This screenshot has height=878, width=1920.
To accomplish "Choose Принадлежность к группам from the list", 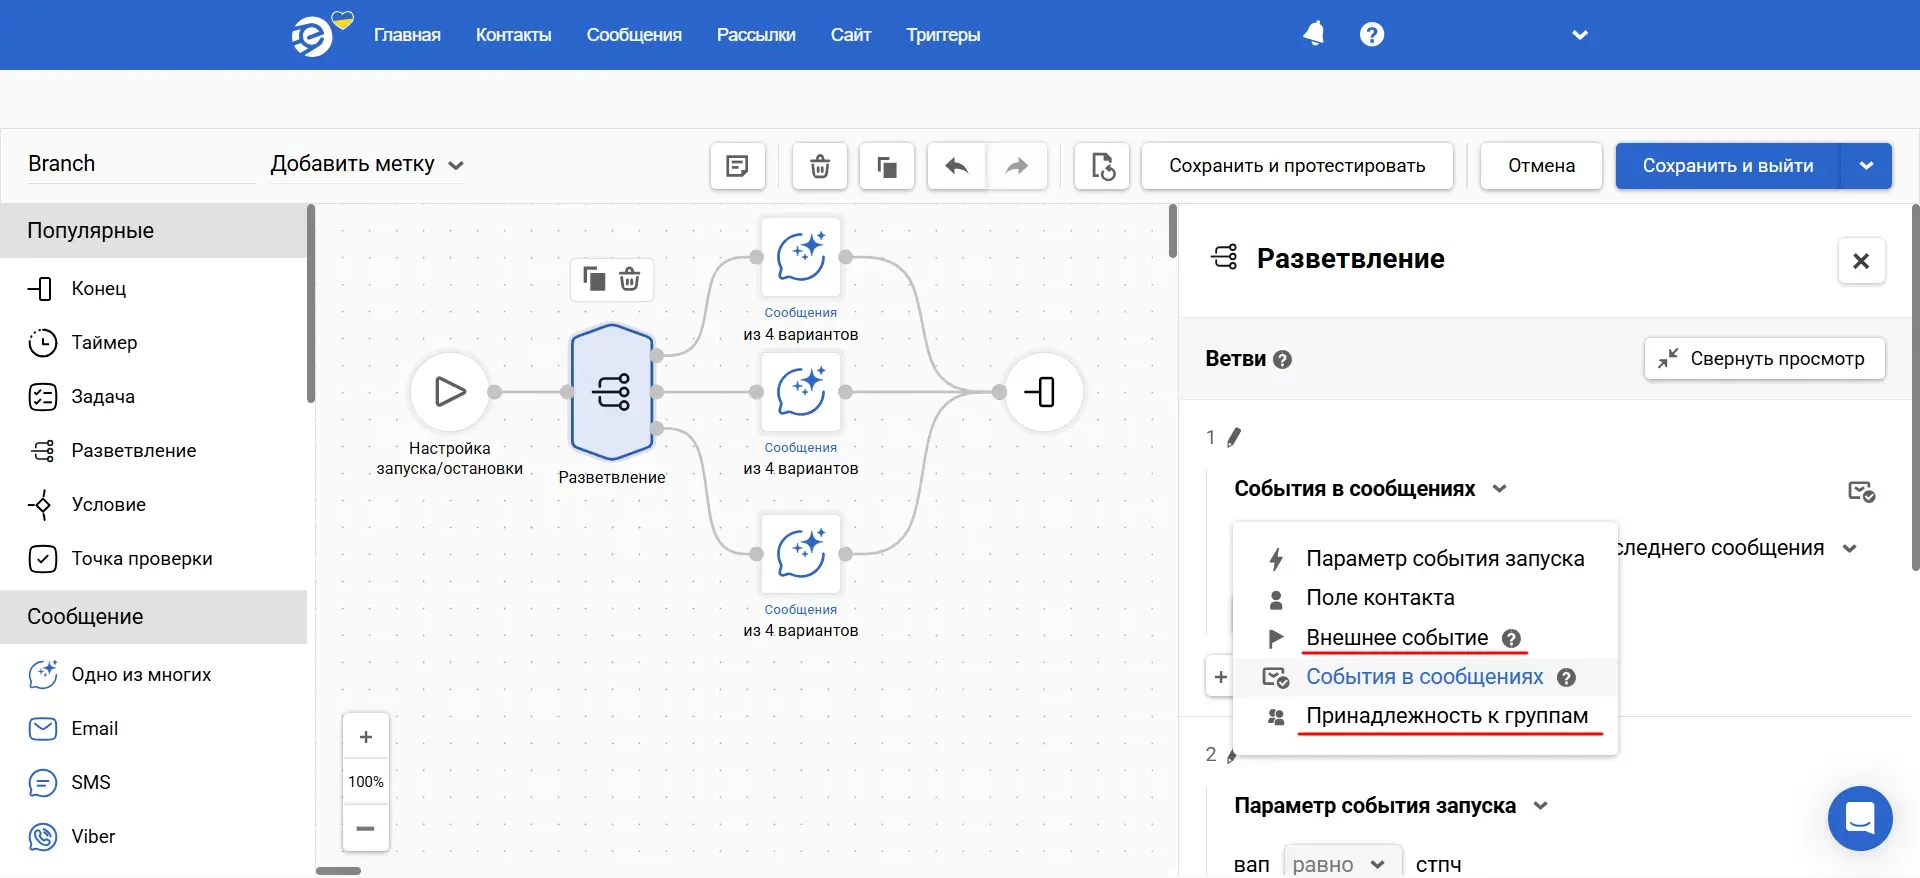I will (1446, 716).
